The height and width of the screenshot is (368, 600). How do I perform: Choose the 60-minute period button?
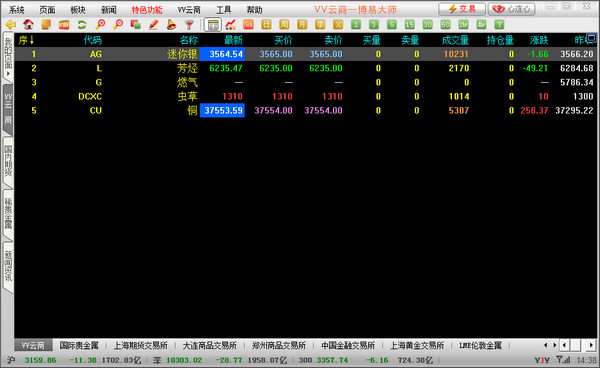[x=445, y=25]
